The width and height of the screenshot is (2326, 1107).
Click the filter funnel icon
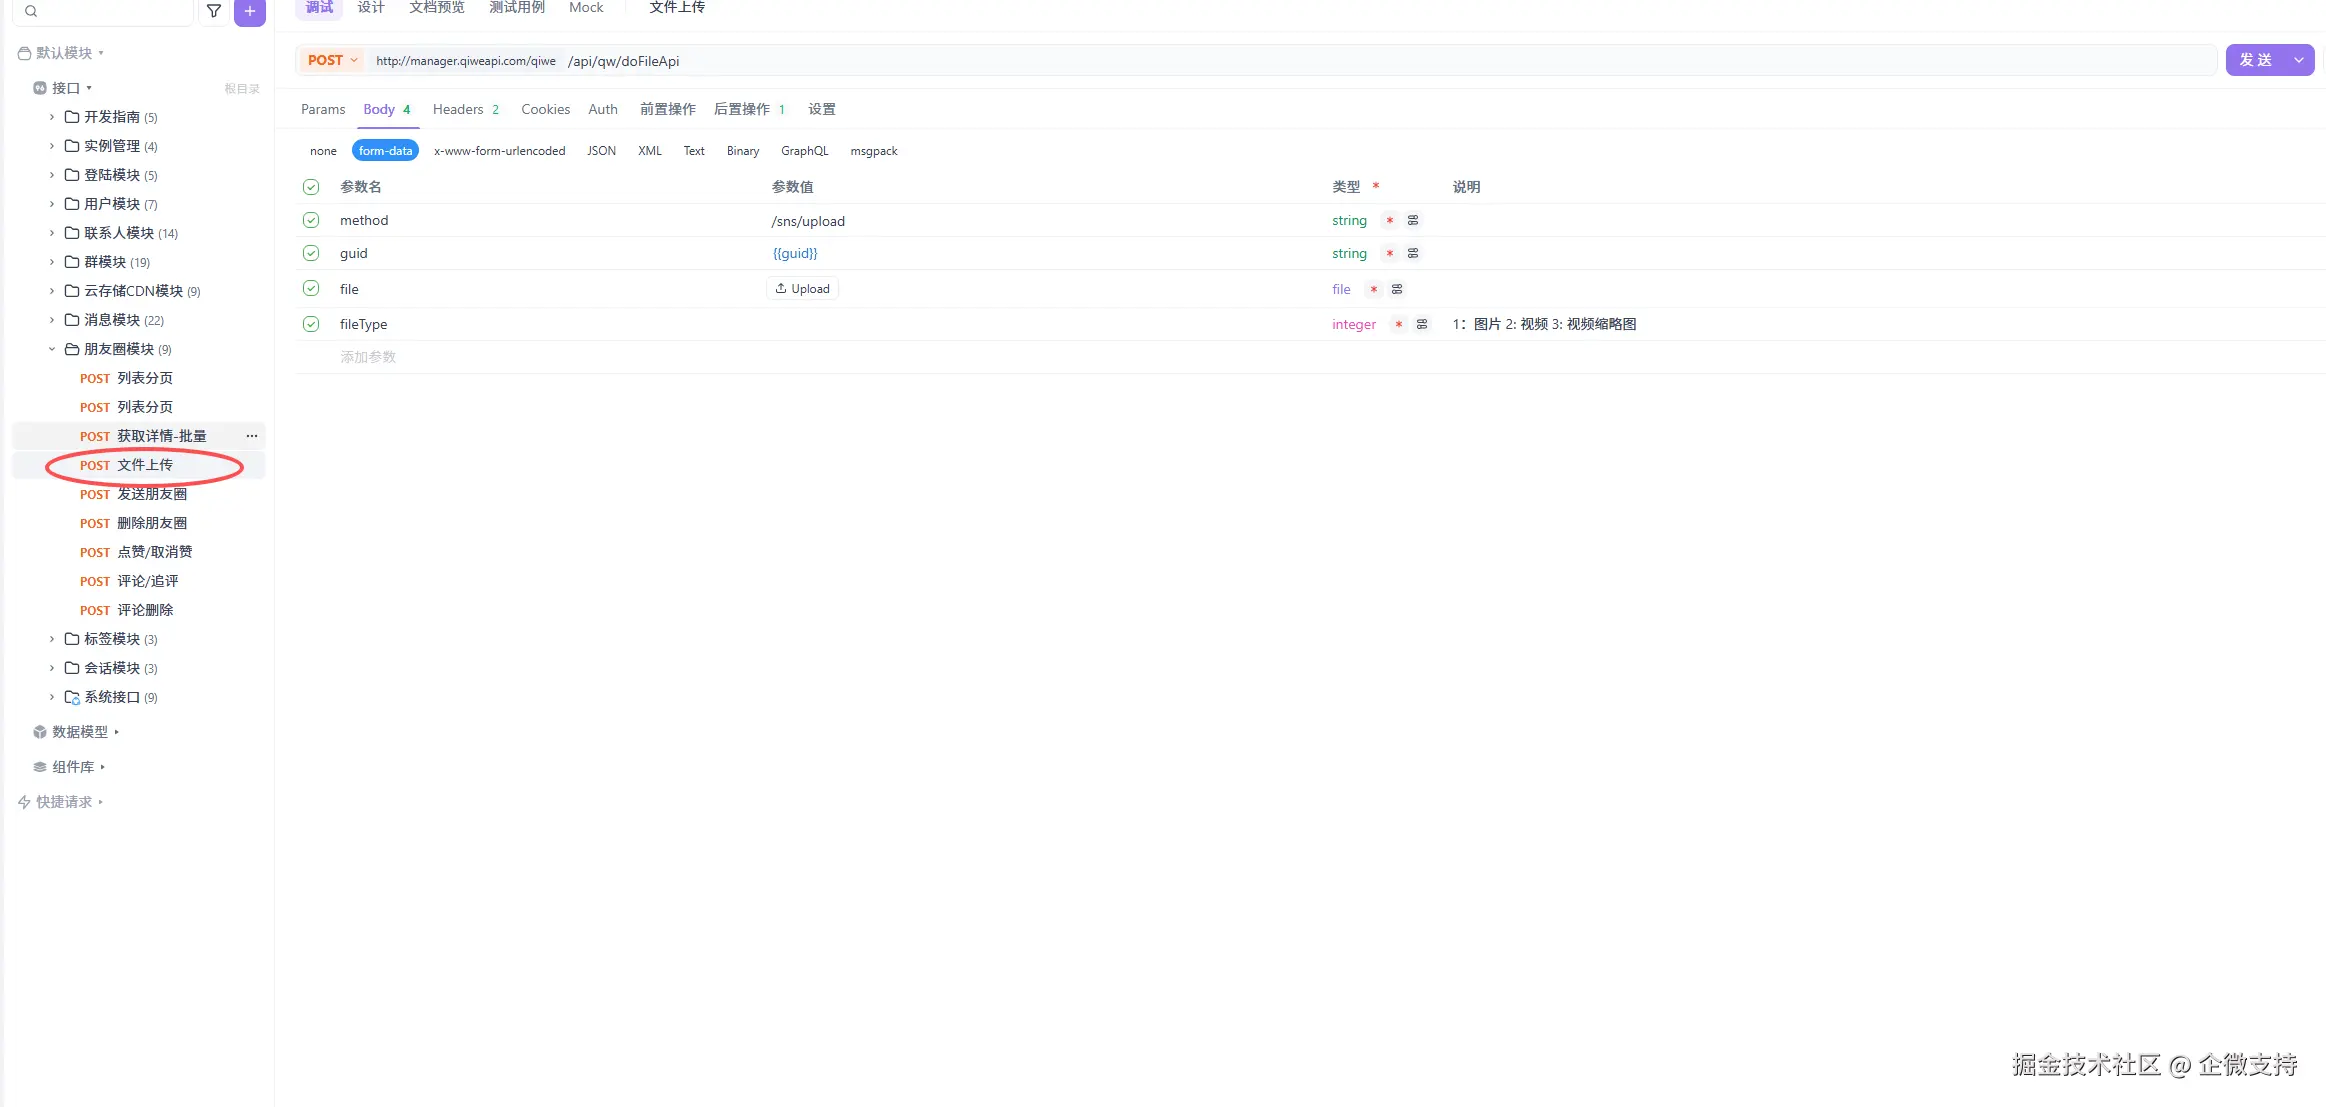coord(213,11)
